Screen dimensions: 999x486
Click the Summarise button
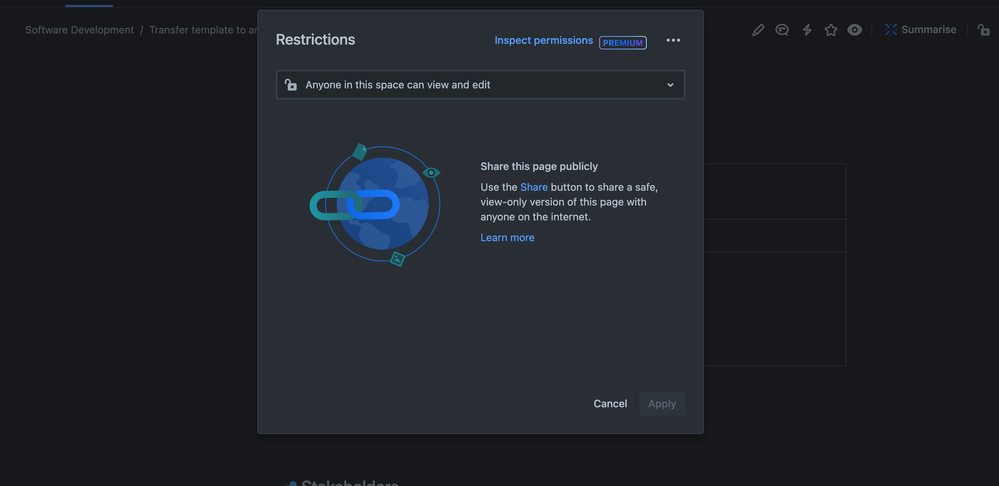coord(920,30)
